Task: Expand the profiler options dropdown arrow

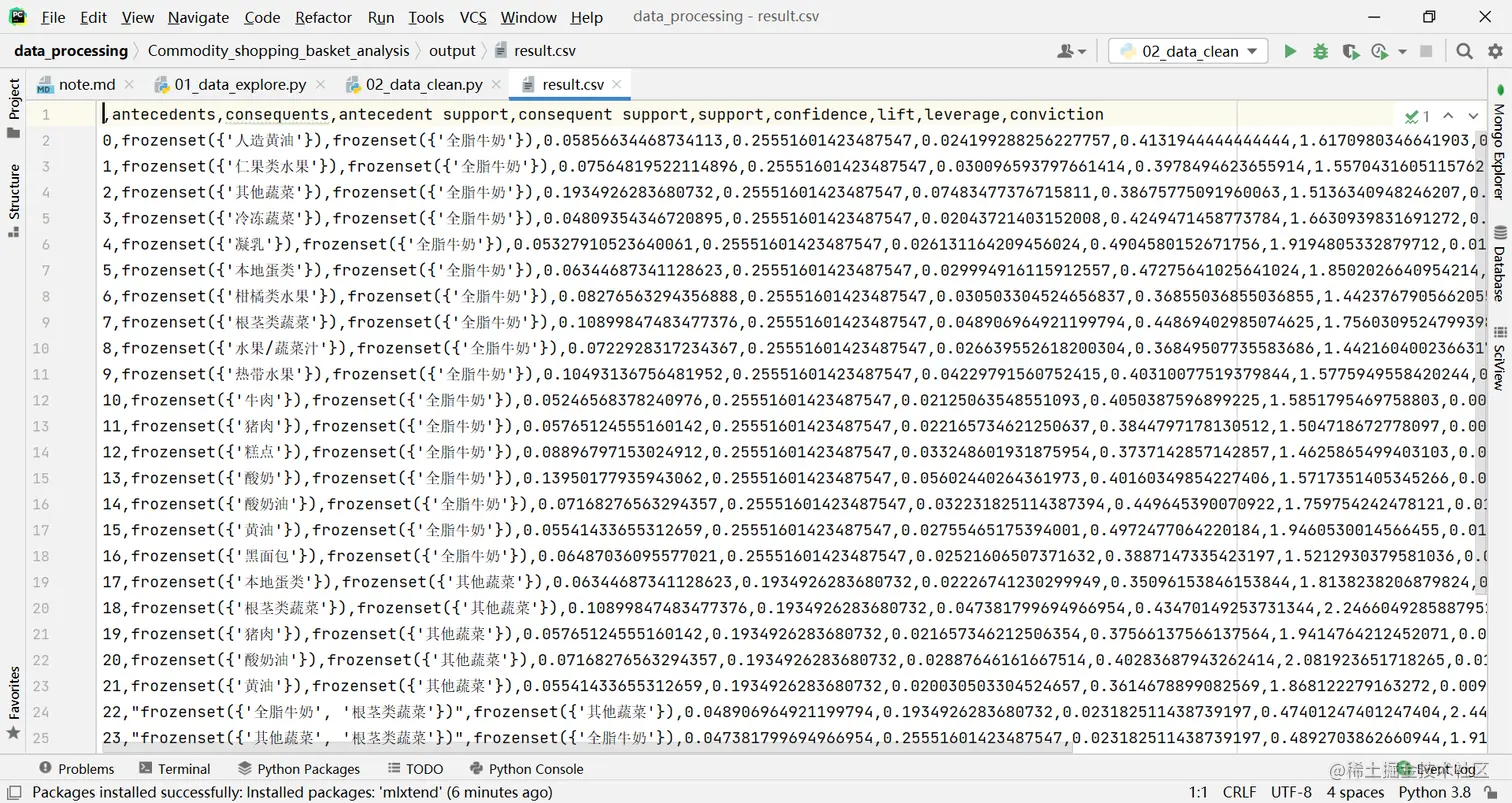Action: click(x=1402, y=51)
